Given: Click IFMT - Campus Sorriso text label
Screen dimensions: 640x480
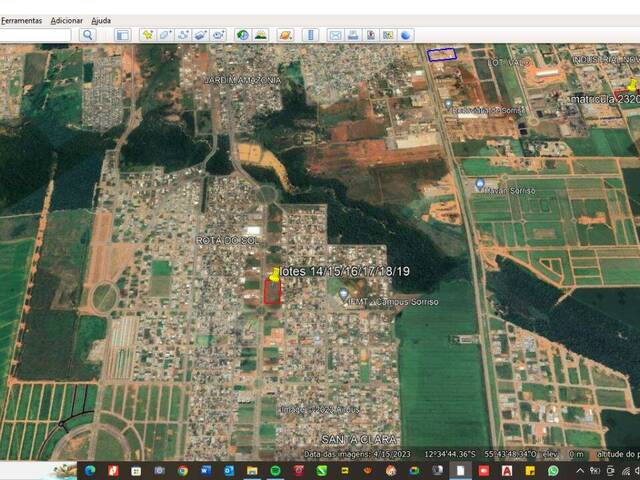Looking at the screenshot, I should [394, 302].
